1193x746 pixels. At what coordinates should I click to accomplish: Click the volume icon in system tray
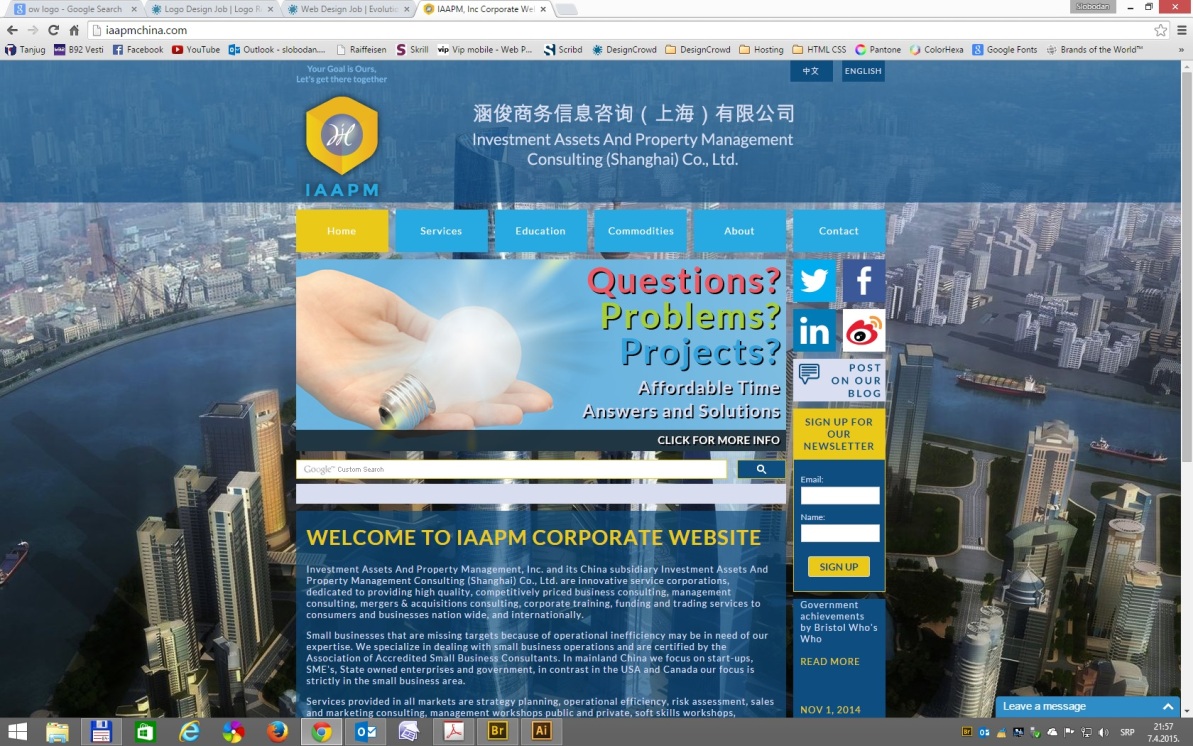click(x=1103, y=732)
